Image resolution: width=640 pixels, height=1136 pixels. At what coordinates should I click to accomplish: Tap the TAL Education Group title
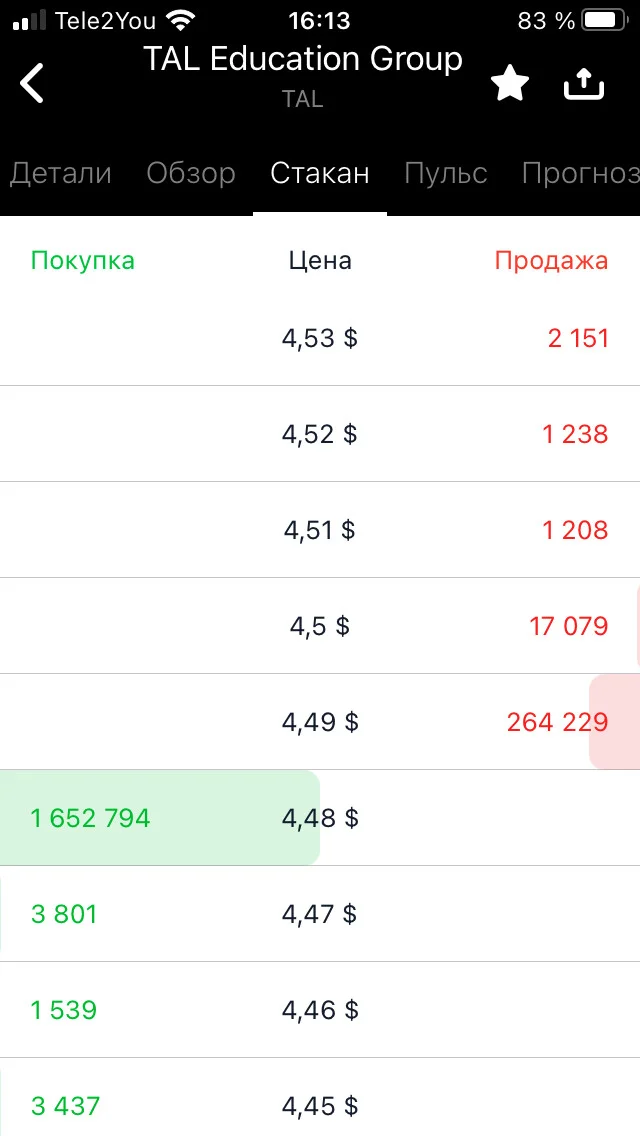coord(303,59)
